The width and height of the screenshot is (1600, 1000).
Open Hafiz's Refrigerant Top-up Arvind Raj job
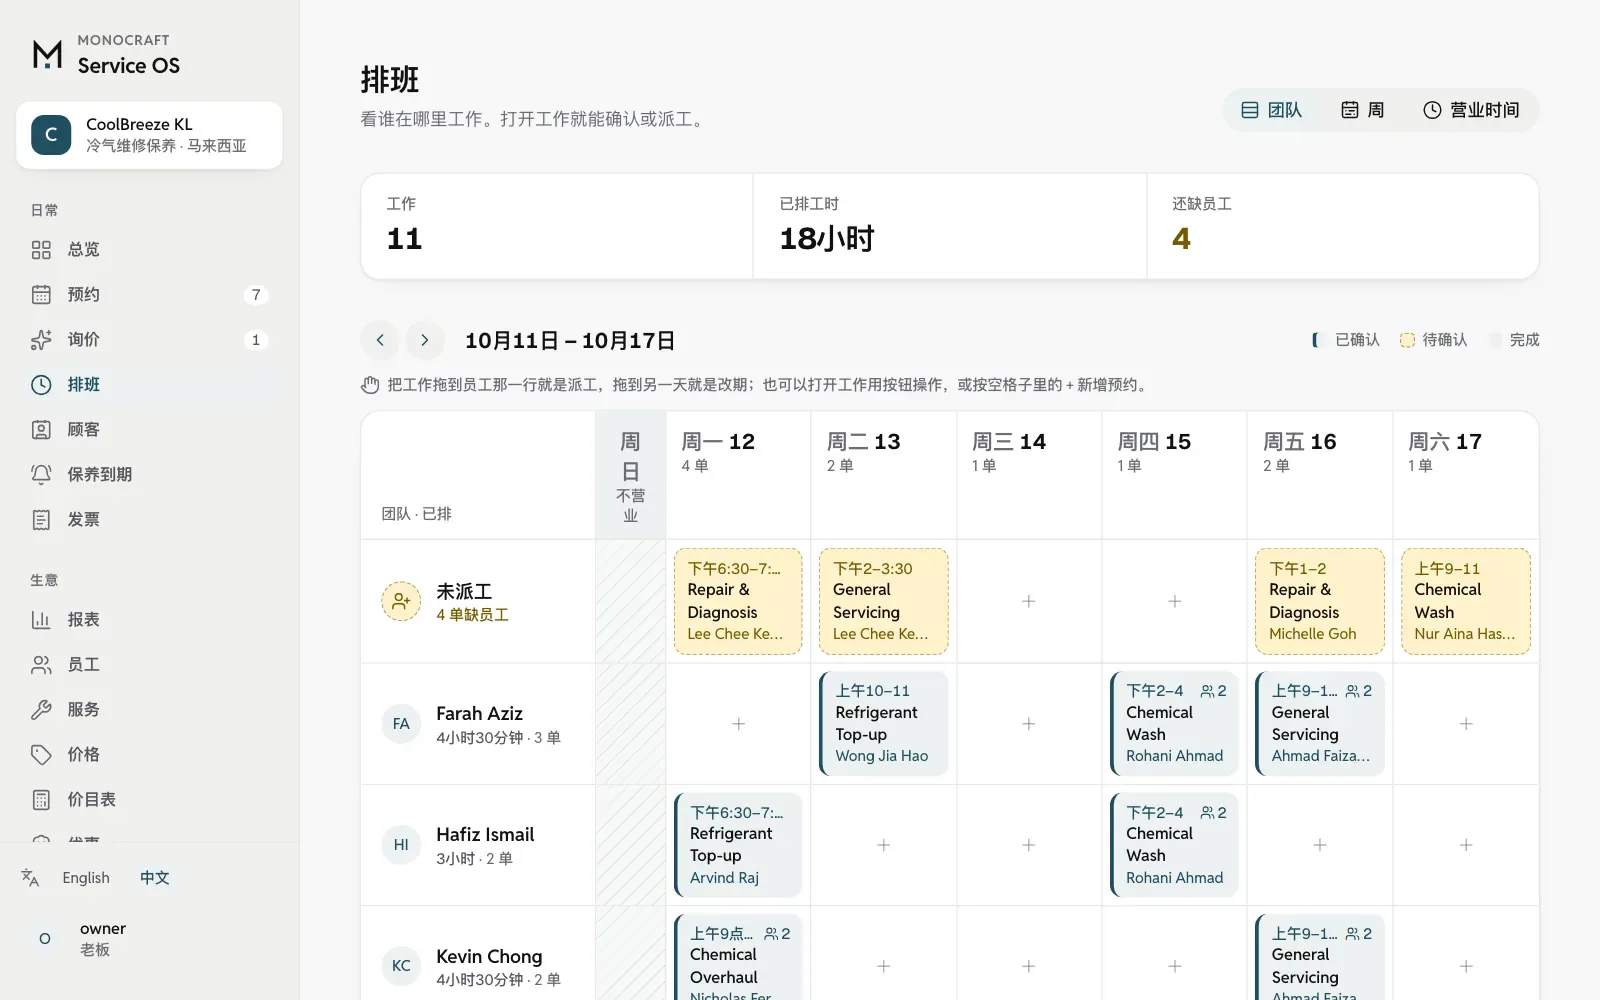[x=738, y=845]
